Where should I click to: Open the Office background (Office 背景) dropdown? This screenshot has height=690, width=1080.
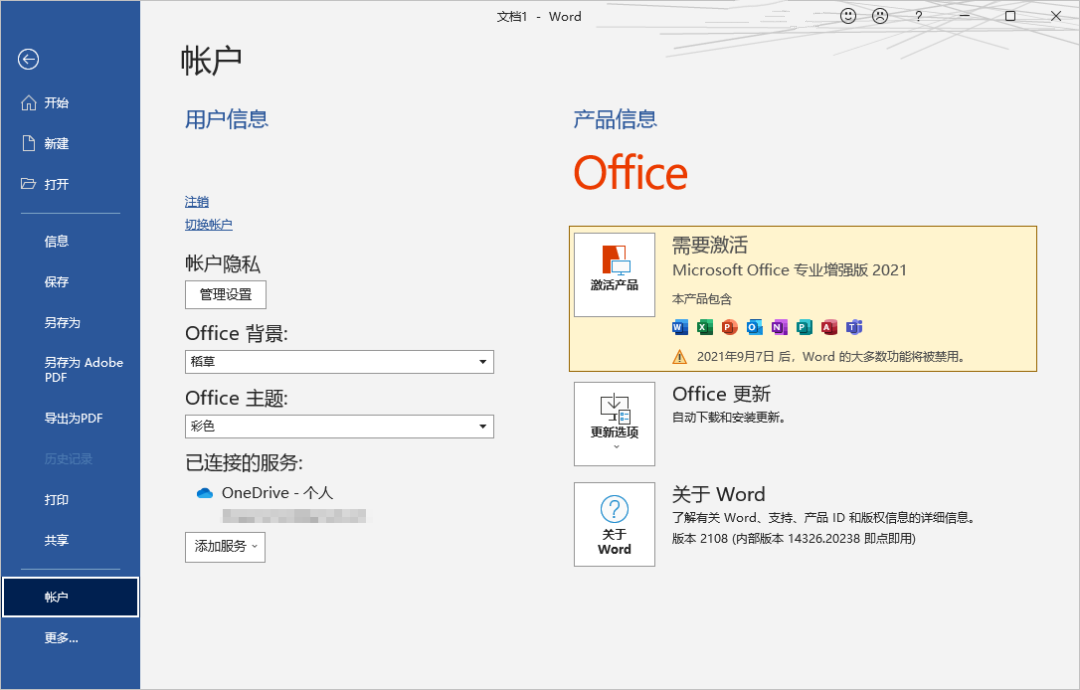coord(340,362)
